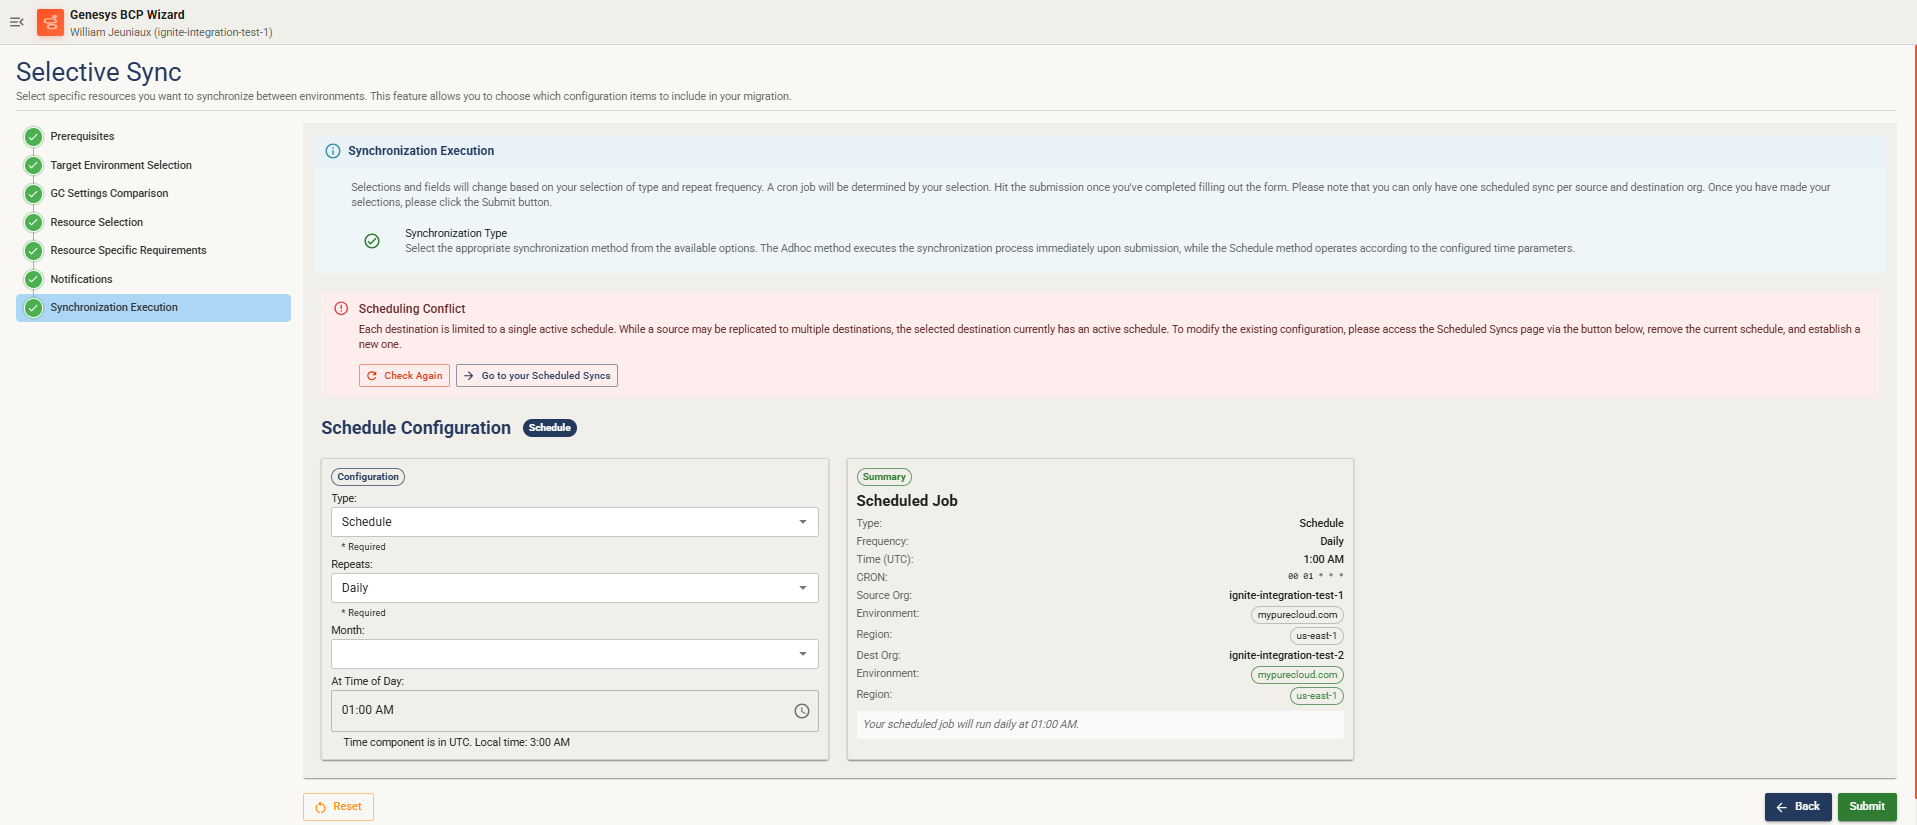
Task: Click the source mypurecloud.com environment chip
Action: (x=1297, y=615)
